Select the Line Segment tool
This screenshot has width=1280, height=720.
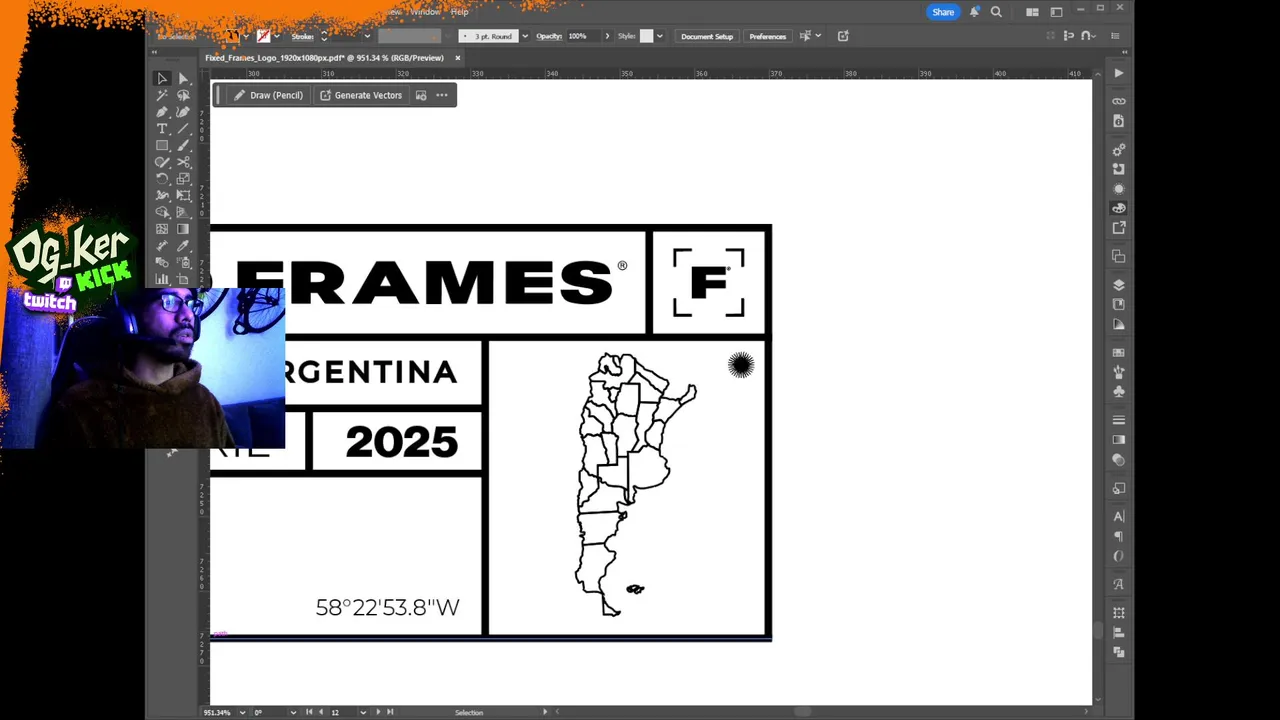[x=183, y=129]
